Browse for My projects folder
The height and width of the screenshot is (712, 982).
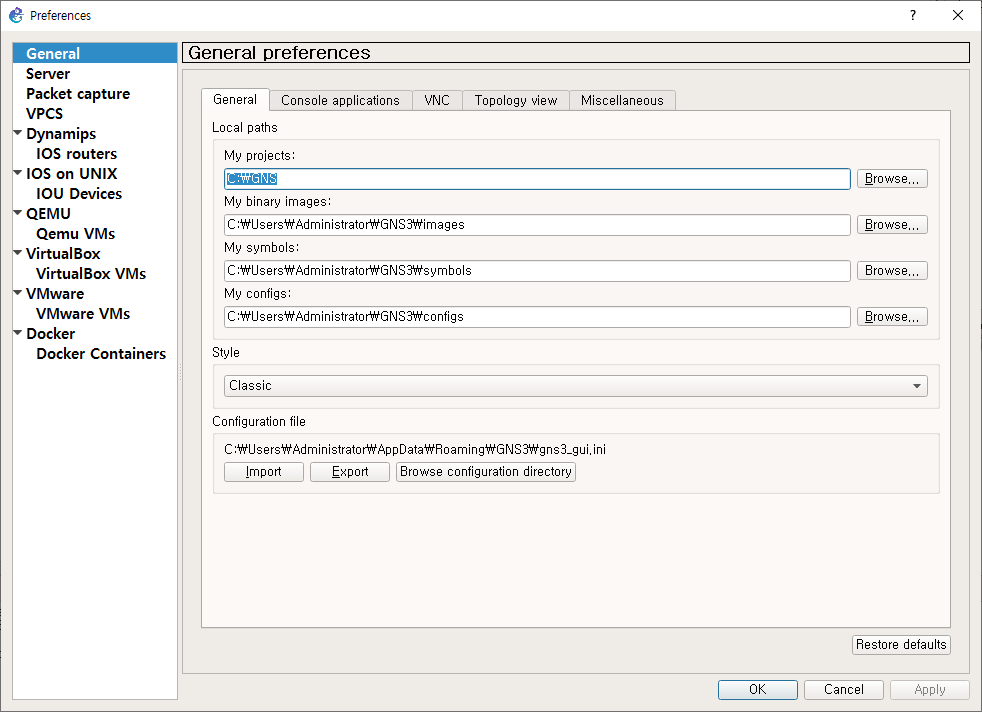pos(892,178)
